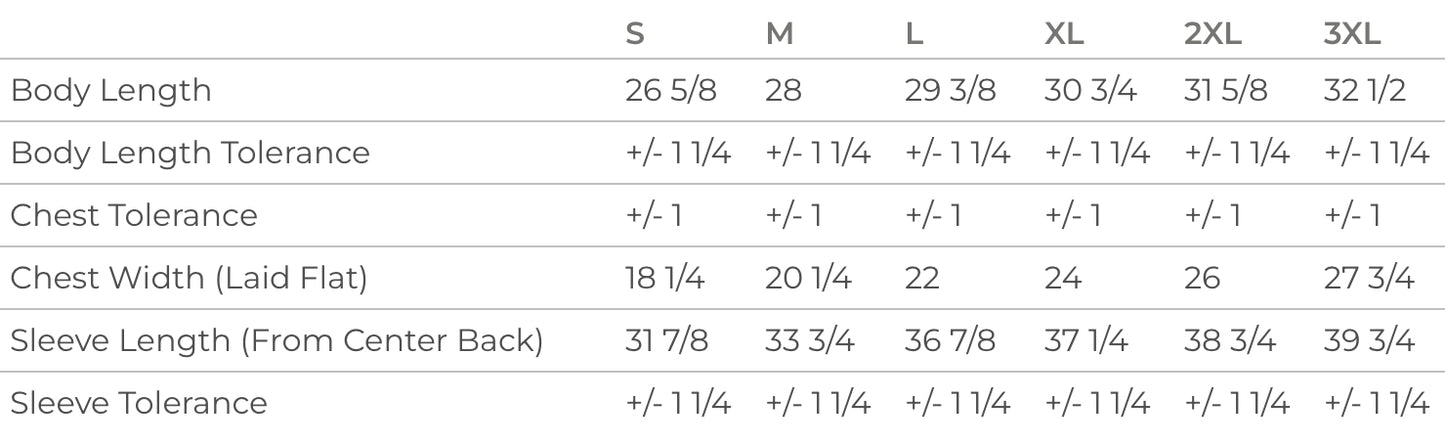Select the 18 1/4 chest width cell
Viewport: 1445px width, 443px height.
tap(665, 278)
